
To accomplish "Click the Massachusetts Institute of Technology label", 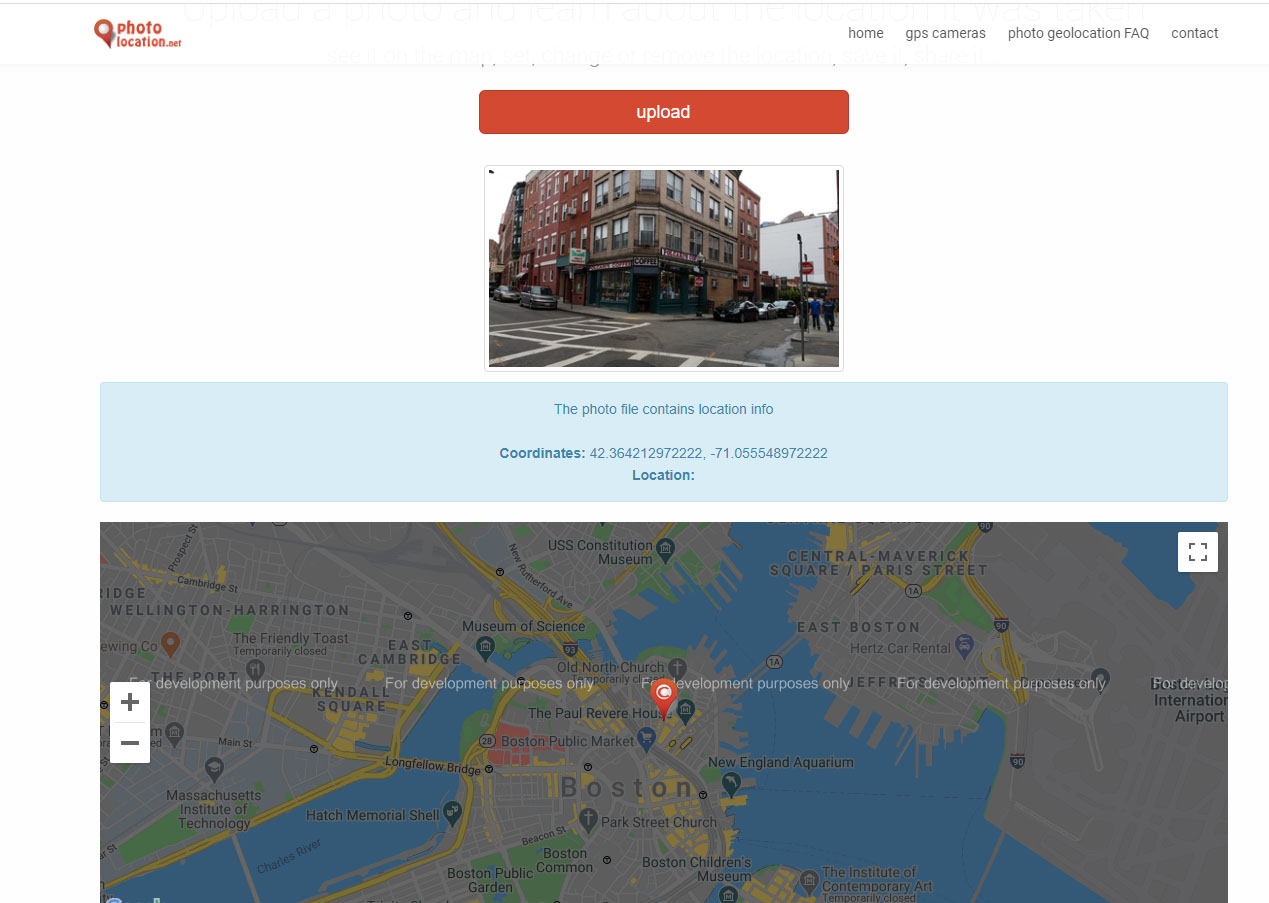I will click(x=214, y=809).
